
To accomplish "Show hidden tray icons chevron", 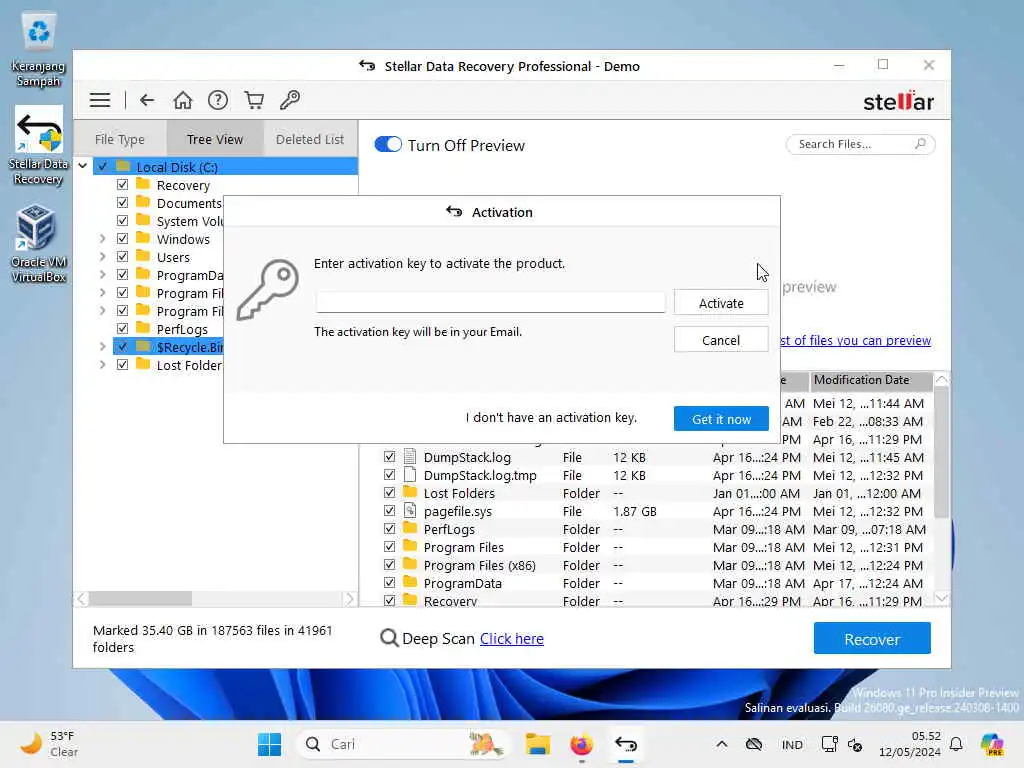I will (722, 744).
